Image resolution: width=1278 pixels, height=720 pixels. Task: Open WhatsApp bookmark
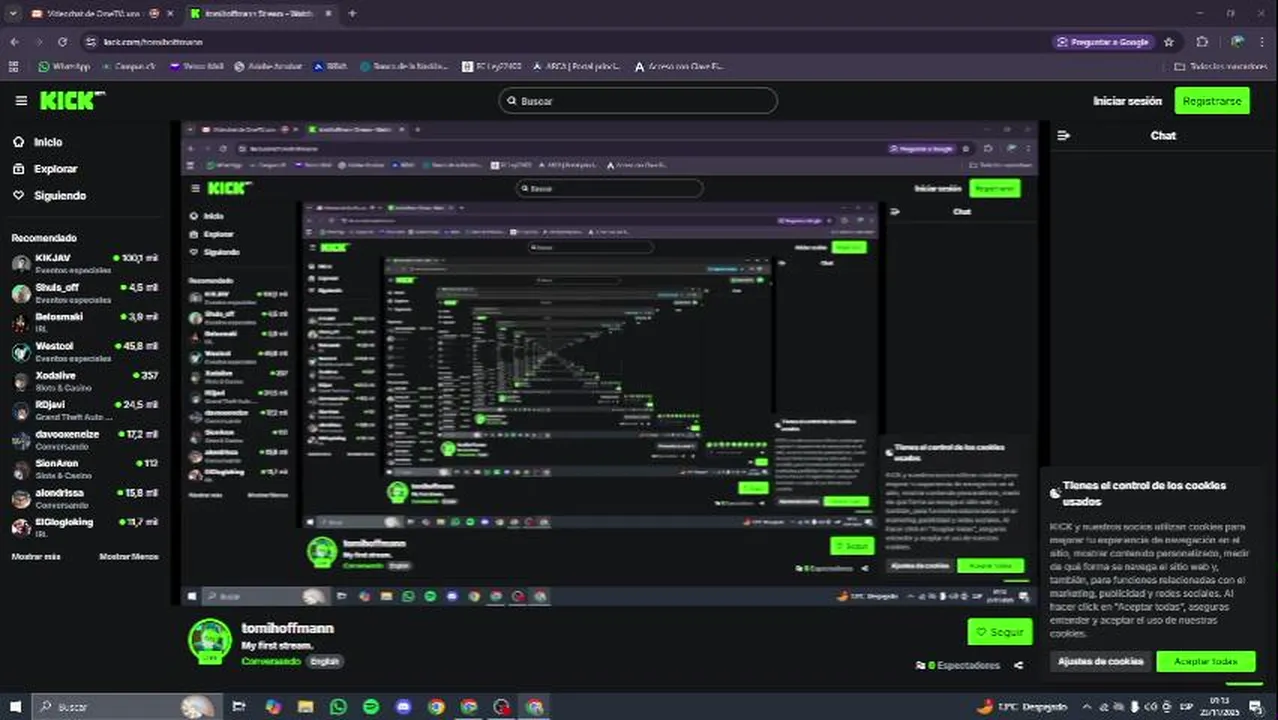pos(64,67)
